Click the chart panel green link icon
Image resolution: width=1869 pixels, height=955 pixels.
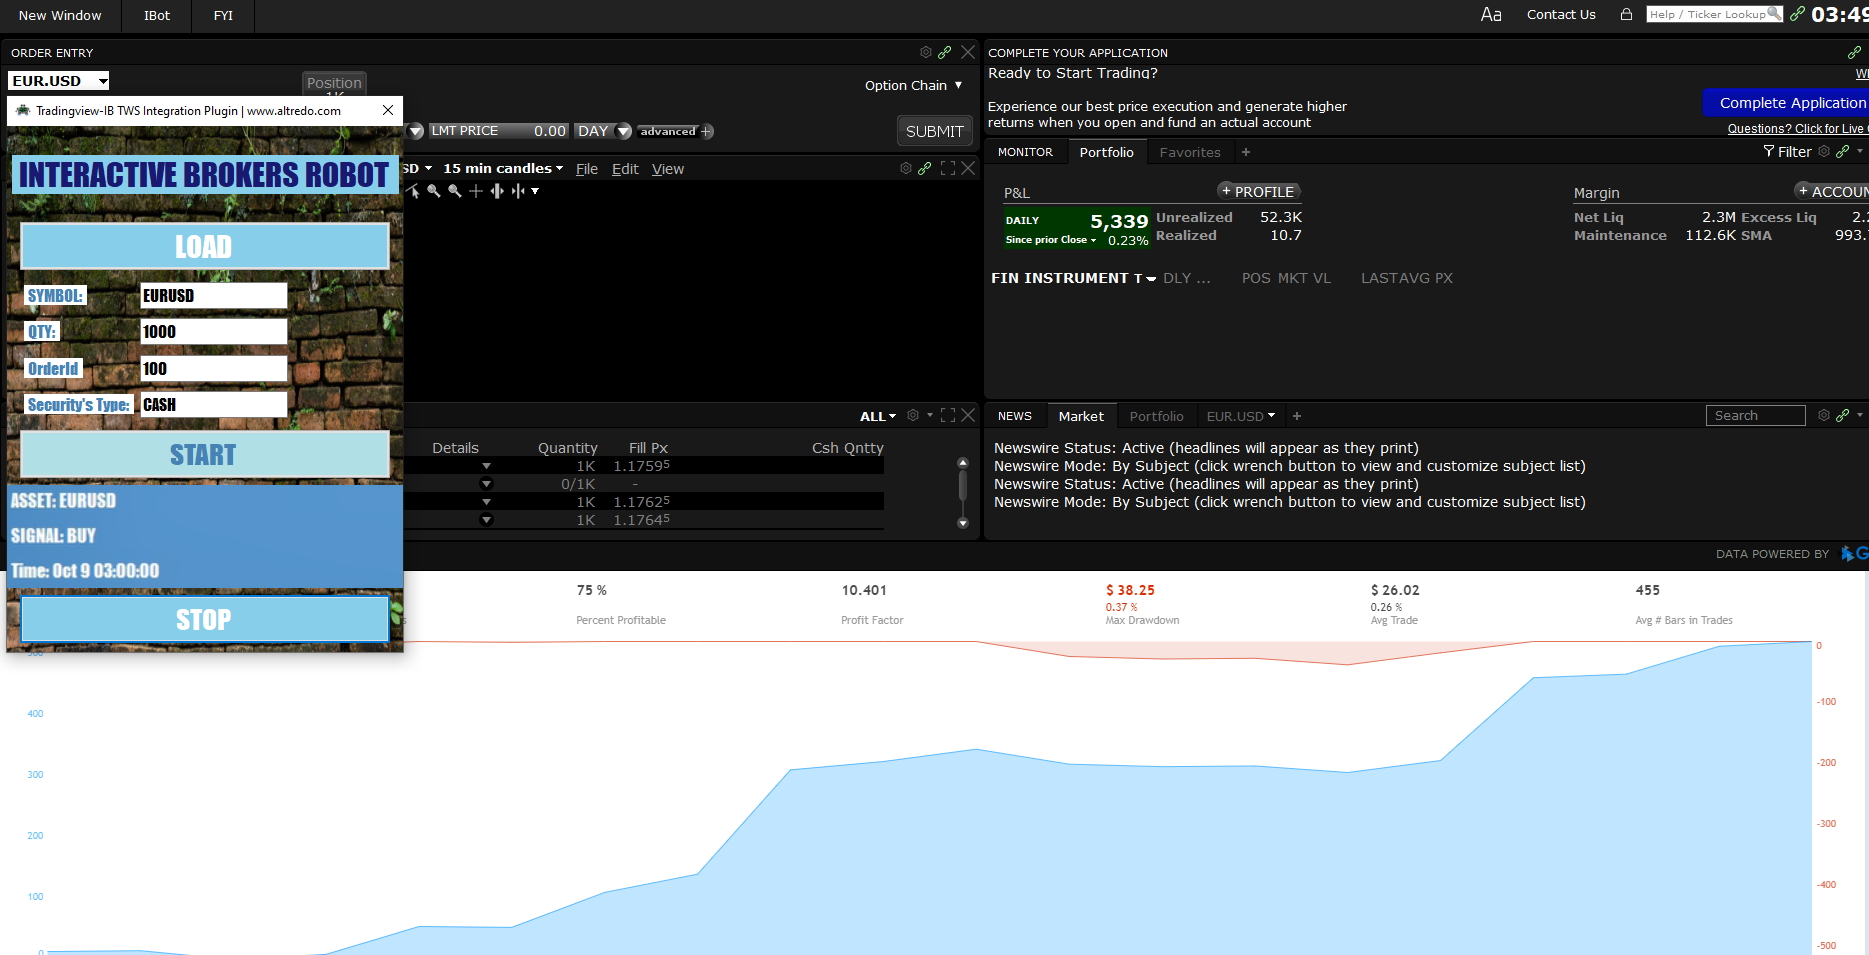(925, 168)
